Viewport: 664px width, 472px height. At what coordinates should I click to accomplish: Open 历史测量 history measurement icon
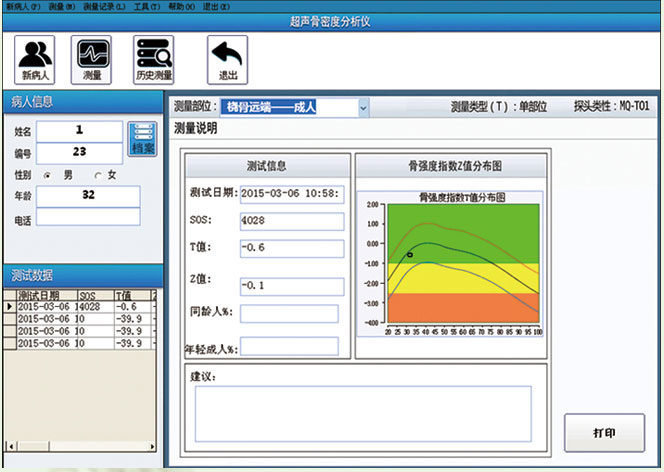[153, 59]
